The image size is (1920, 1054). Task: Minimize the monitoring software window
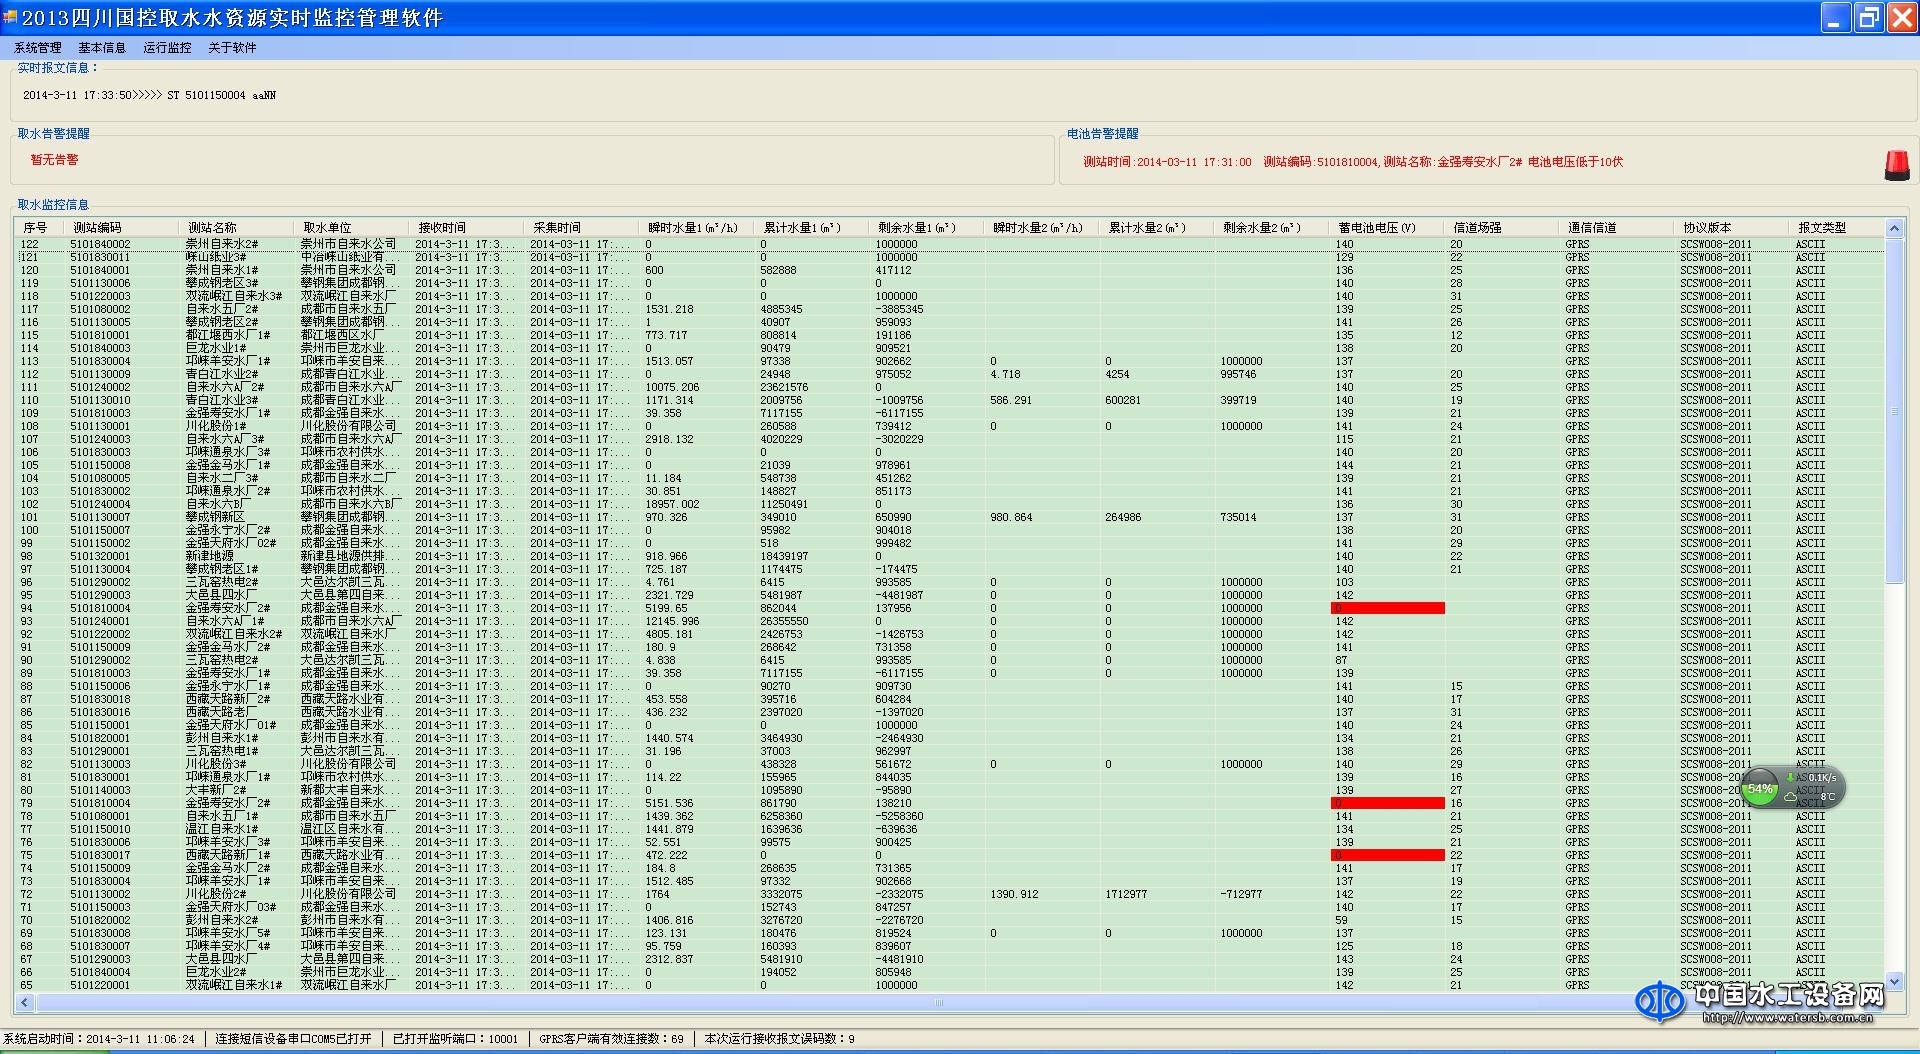(x=1835, y=18)
